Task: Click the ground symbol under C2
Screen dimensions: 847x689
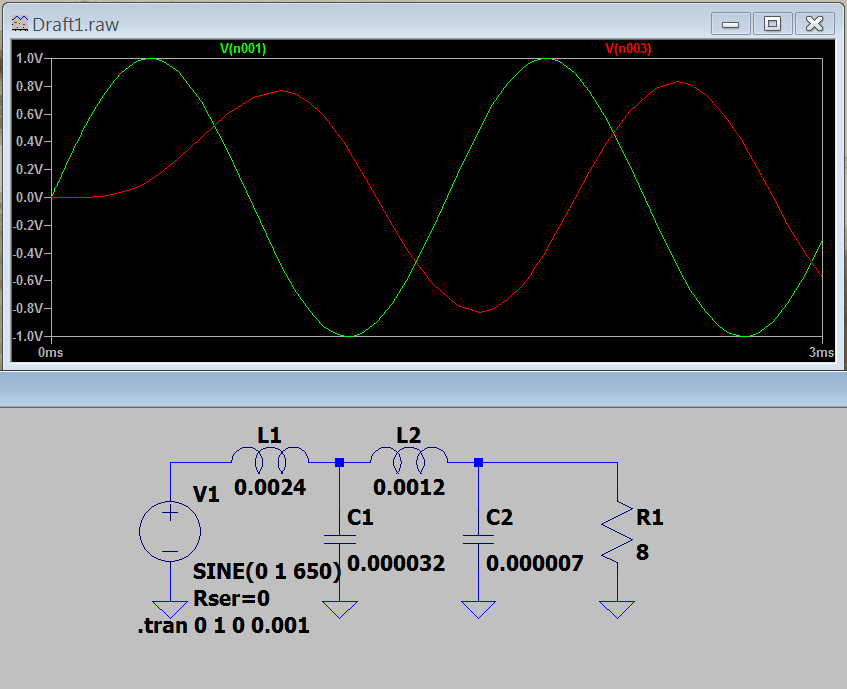Action: tap(479, 609)
